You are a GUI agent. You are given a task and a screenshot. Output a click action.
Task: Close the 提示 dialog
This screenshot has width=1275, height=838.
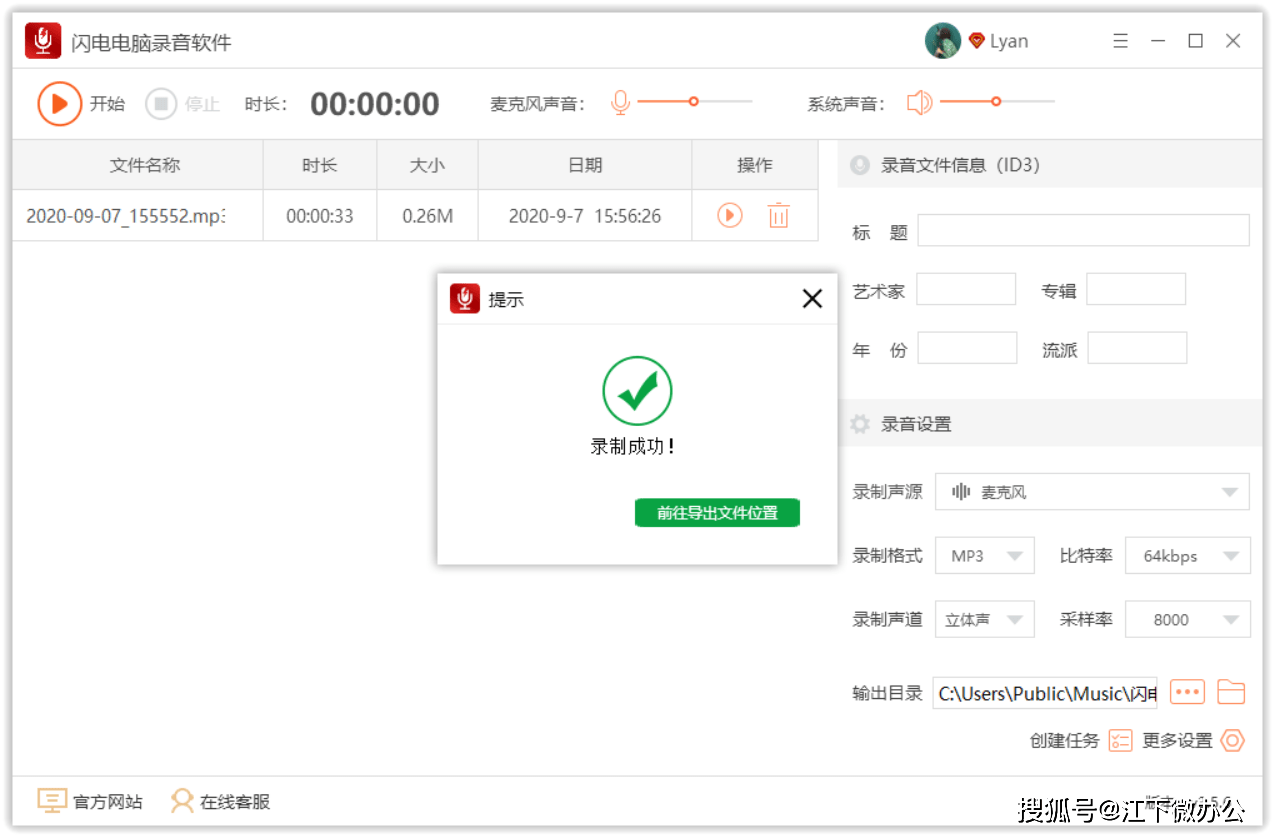click(812, 298)
